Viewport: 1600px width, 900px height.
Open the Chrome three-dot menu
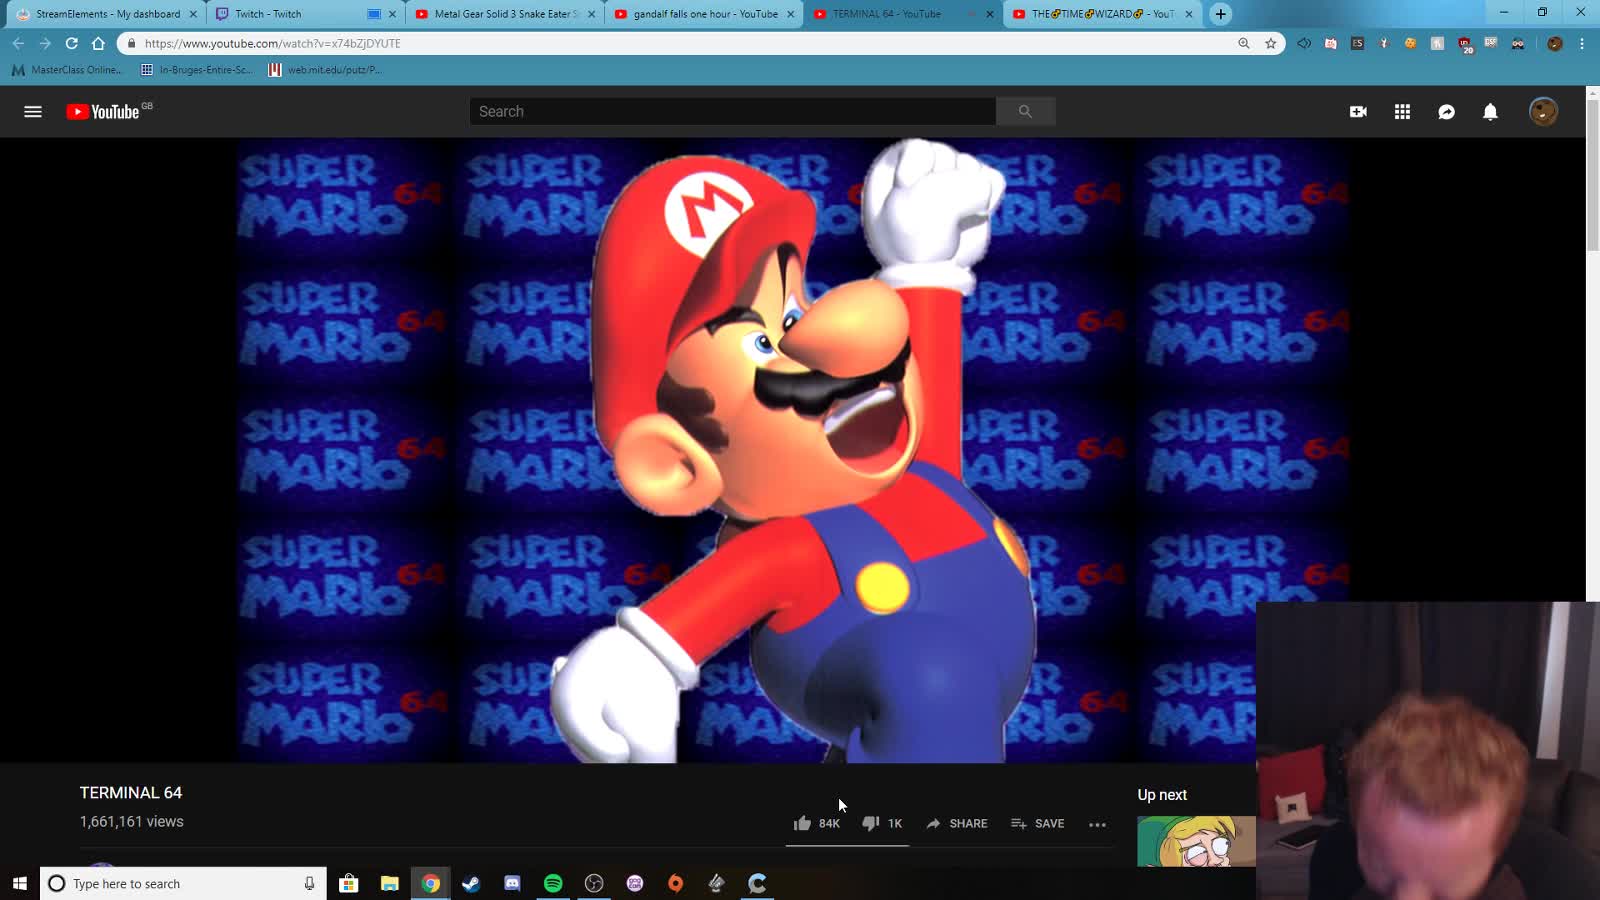pos(1582,43)
